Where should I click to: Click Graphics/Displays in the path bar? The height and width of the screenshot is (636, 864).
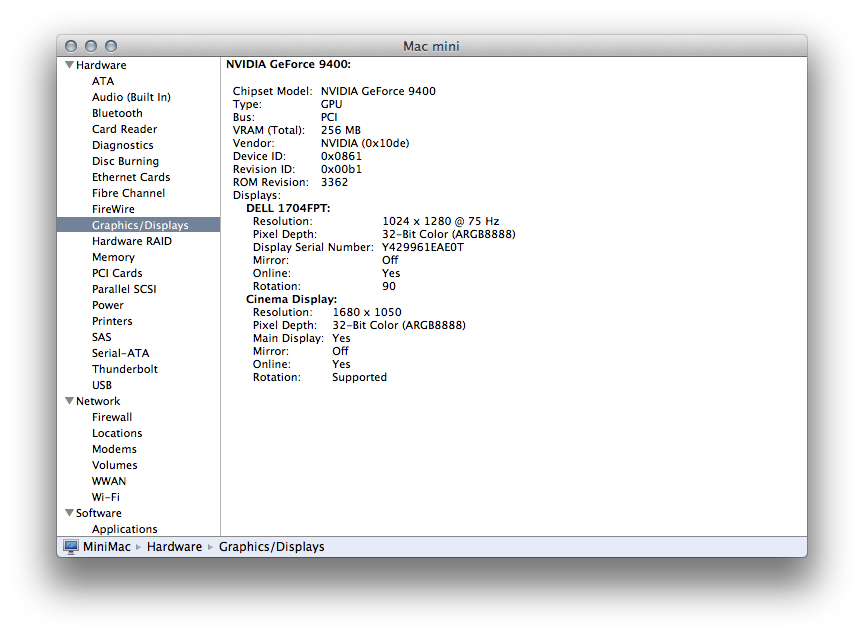272,547
